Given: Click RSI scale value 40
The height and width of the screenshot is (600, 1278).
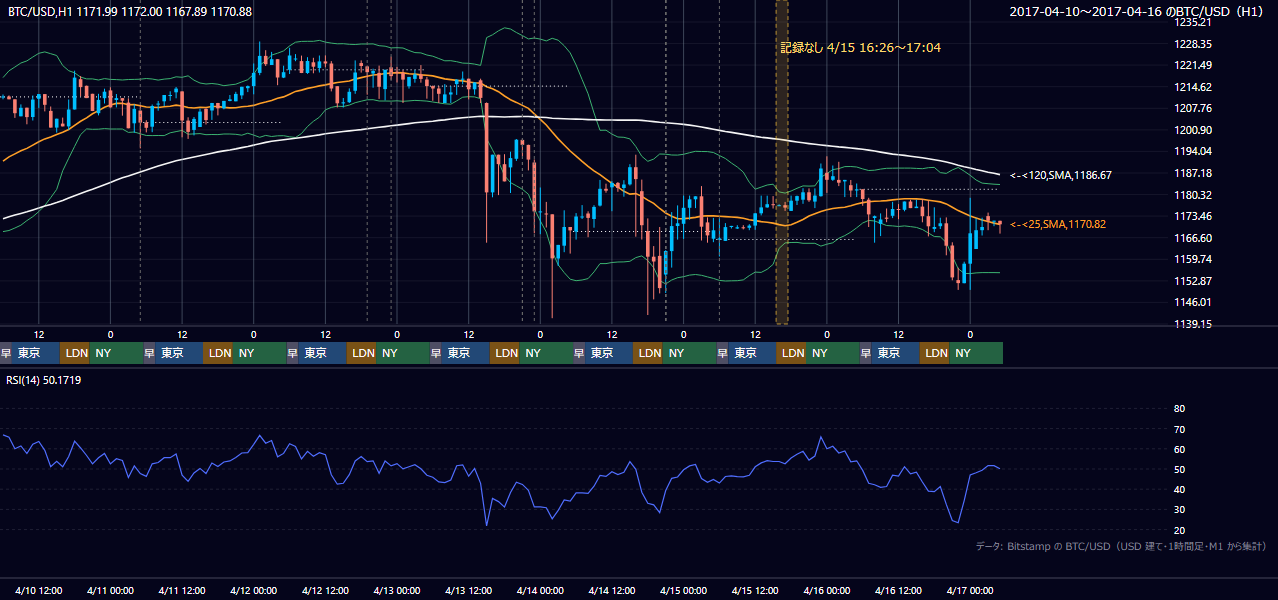Looking at the screenshot, I should [1179, 490].
